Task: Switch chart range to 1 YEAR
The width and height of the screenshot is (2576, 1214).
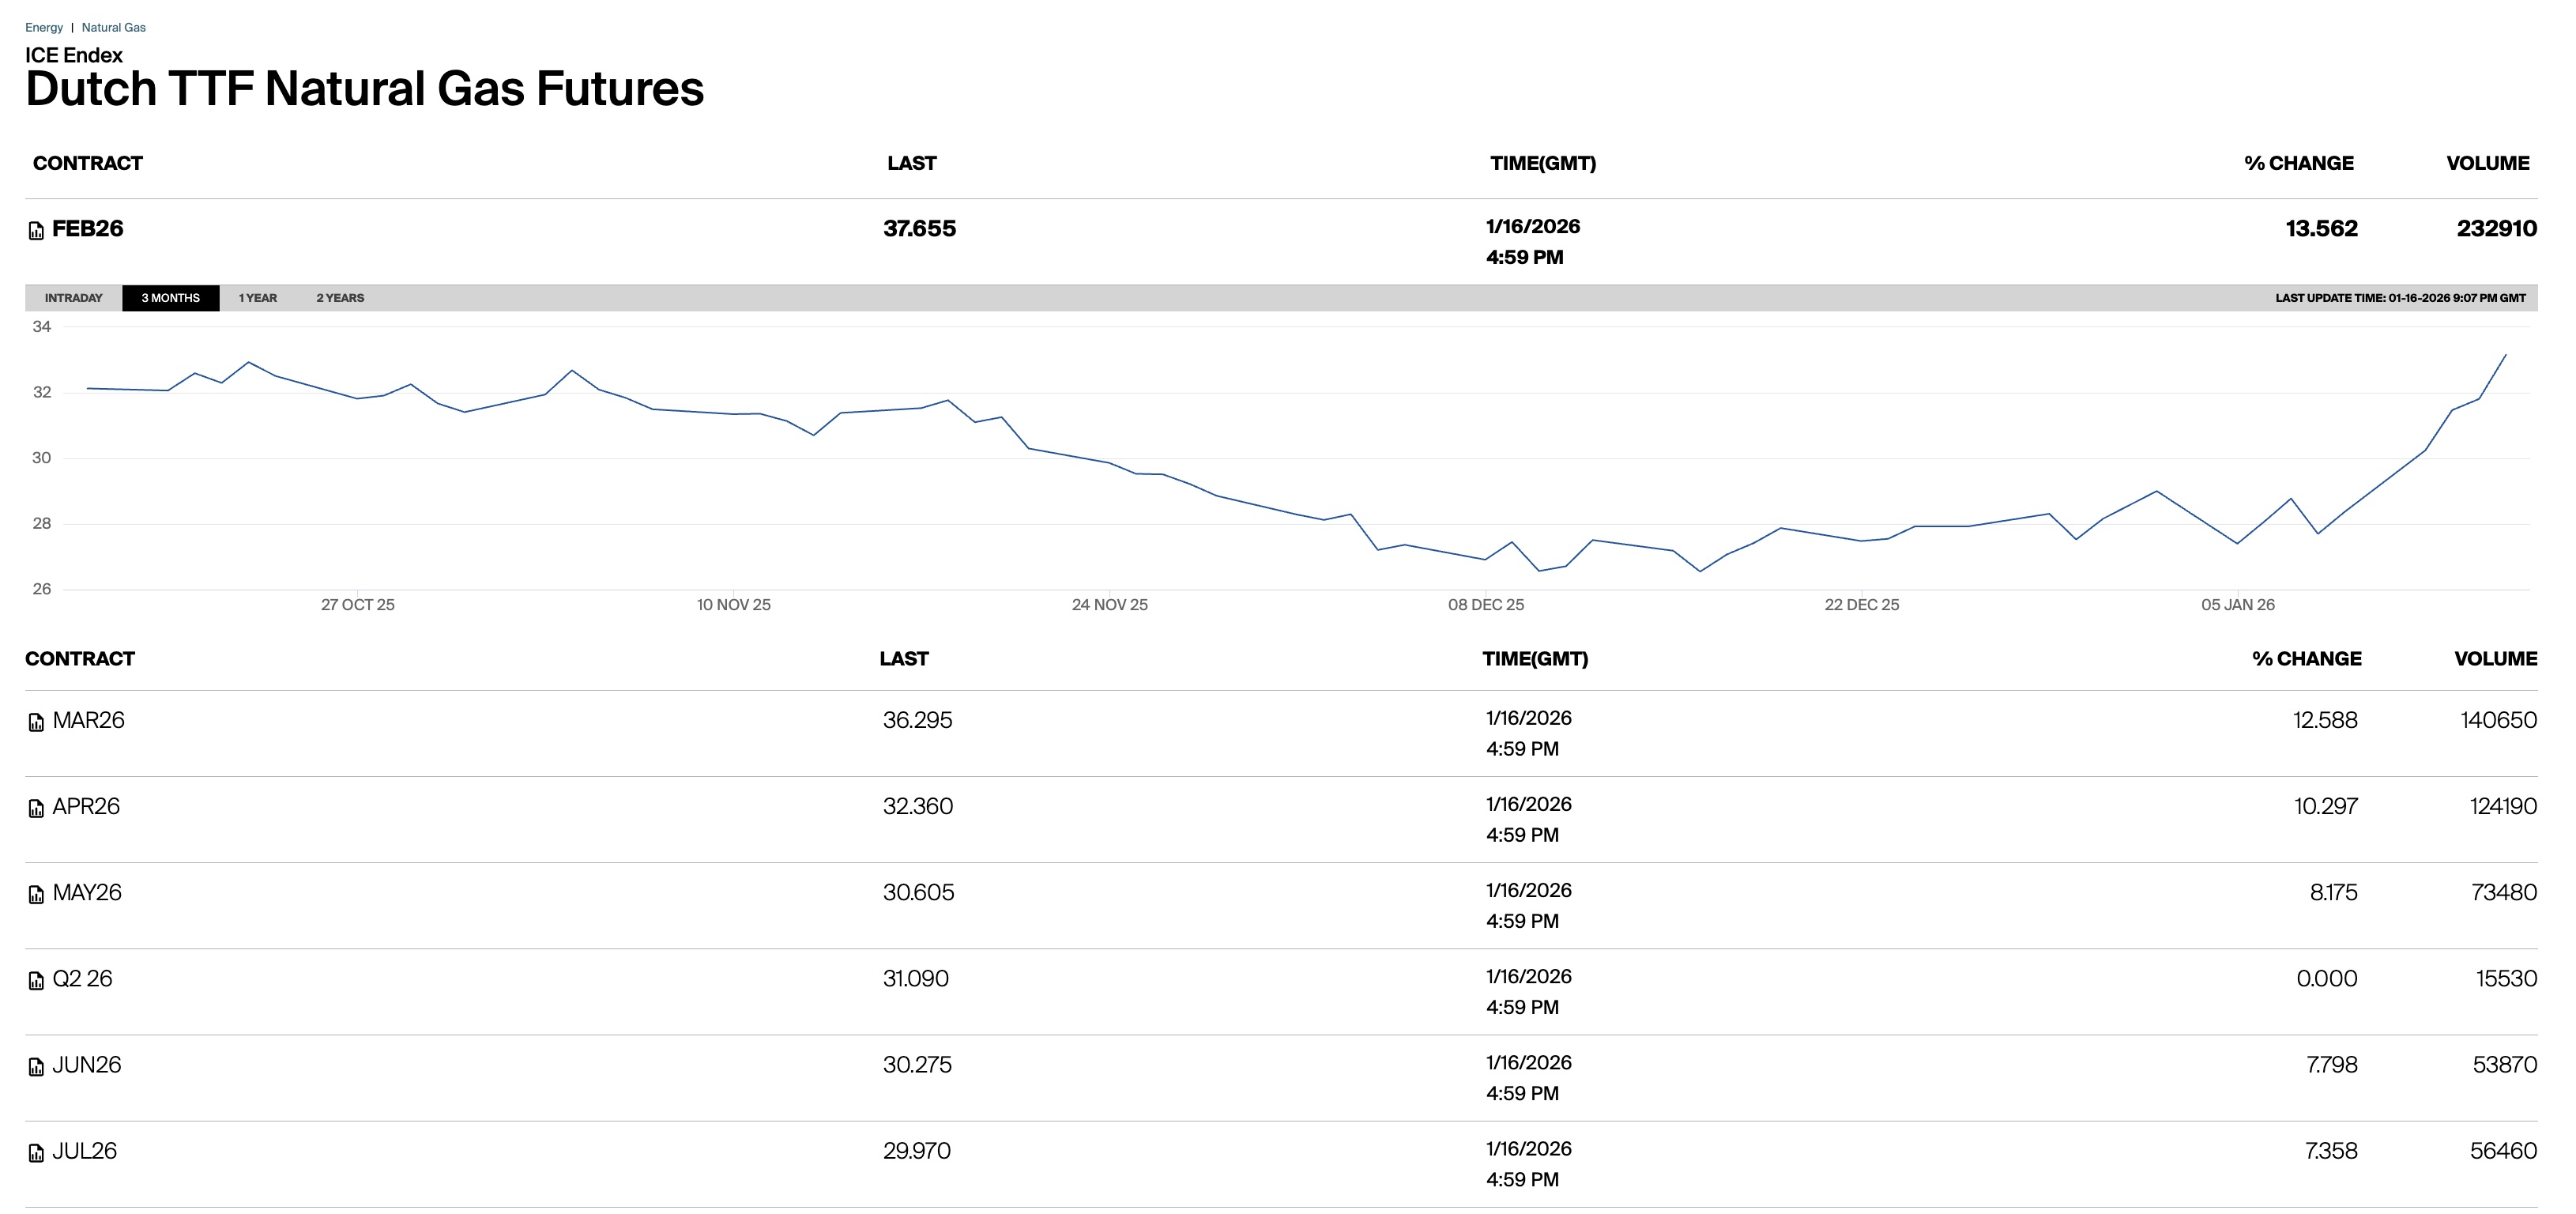Action: [257, 298]
